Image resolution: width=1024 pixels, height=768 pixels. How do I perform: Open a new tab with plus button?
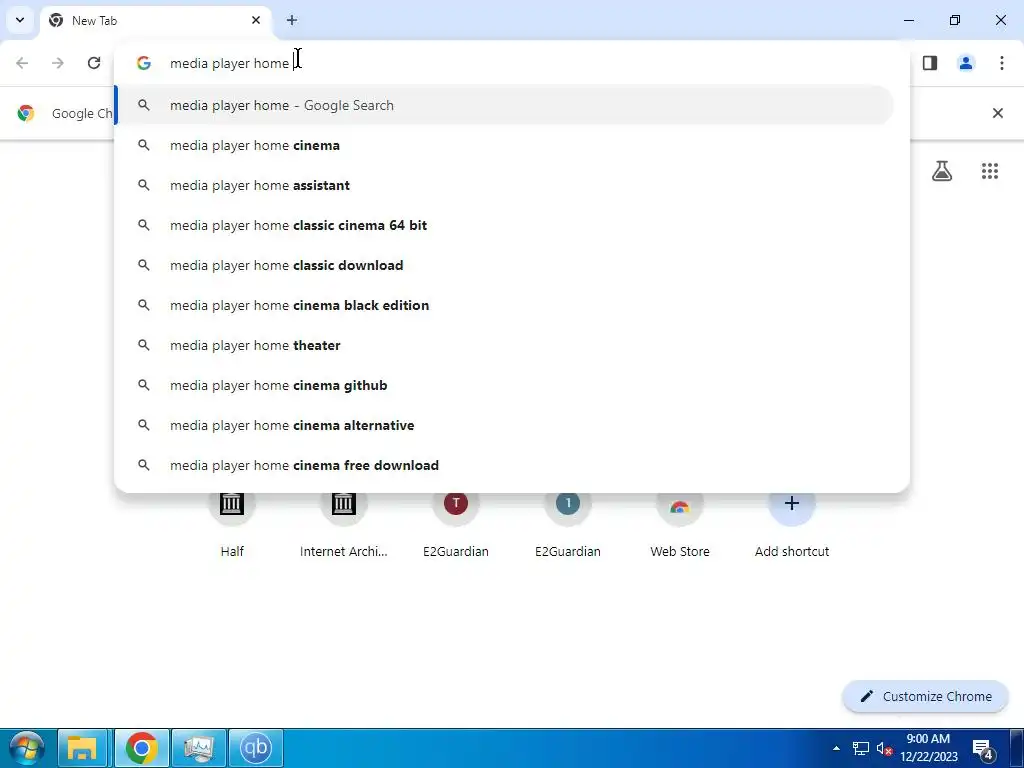(x=292, y=20)
